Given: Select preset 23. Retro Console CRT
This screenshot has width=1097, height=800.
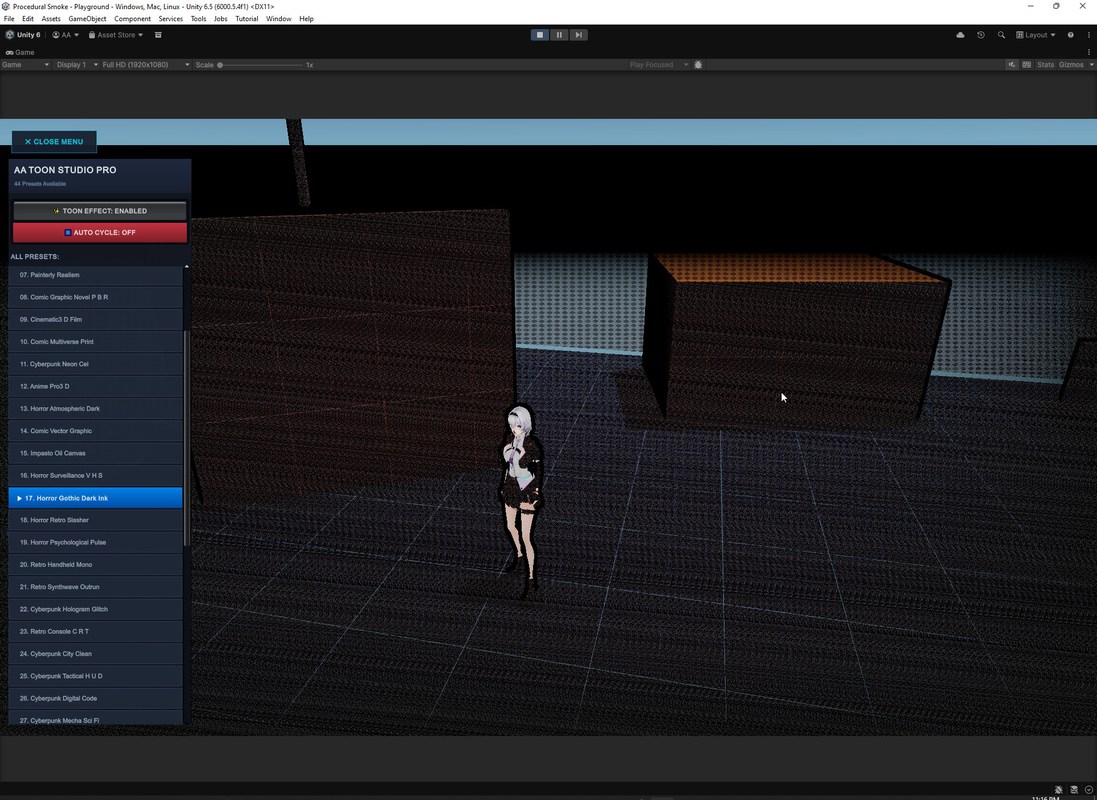Looking at the screenshot, I should 95,631.
